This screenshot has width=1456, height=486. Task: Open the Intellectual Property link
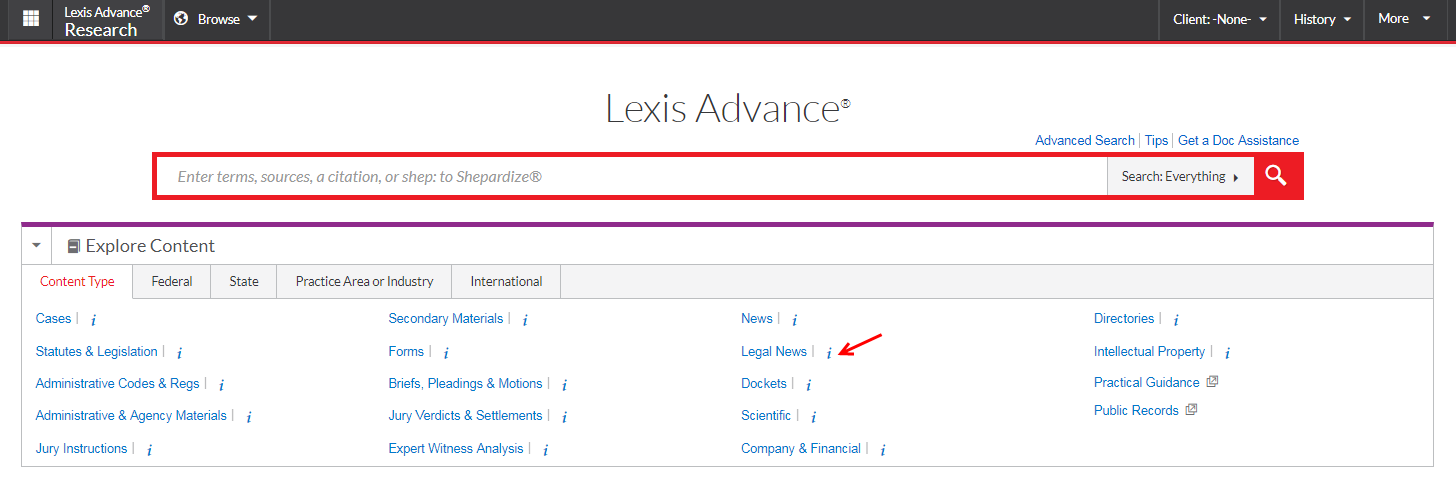click(1150, 352)
